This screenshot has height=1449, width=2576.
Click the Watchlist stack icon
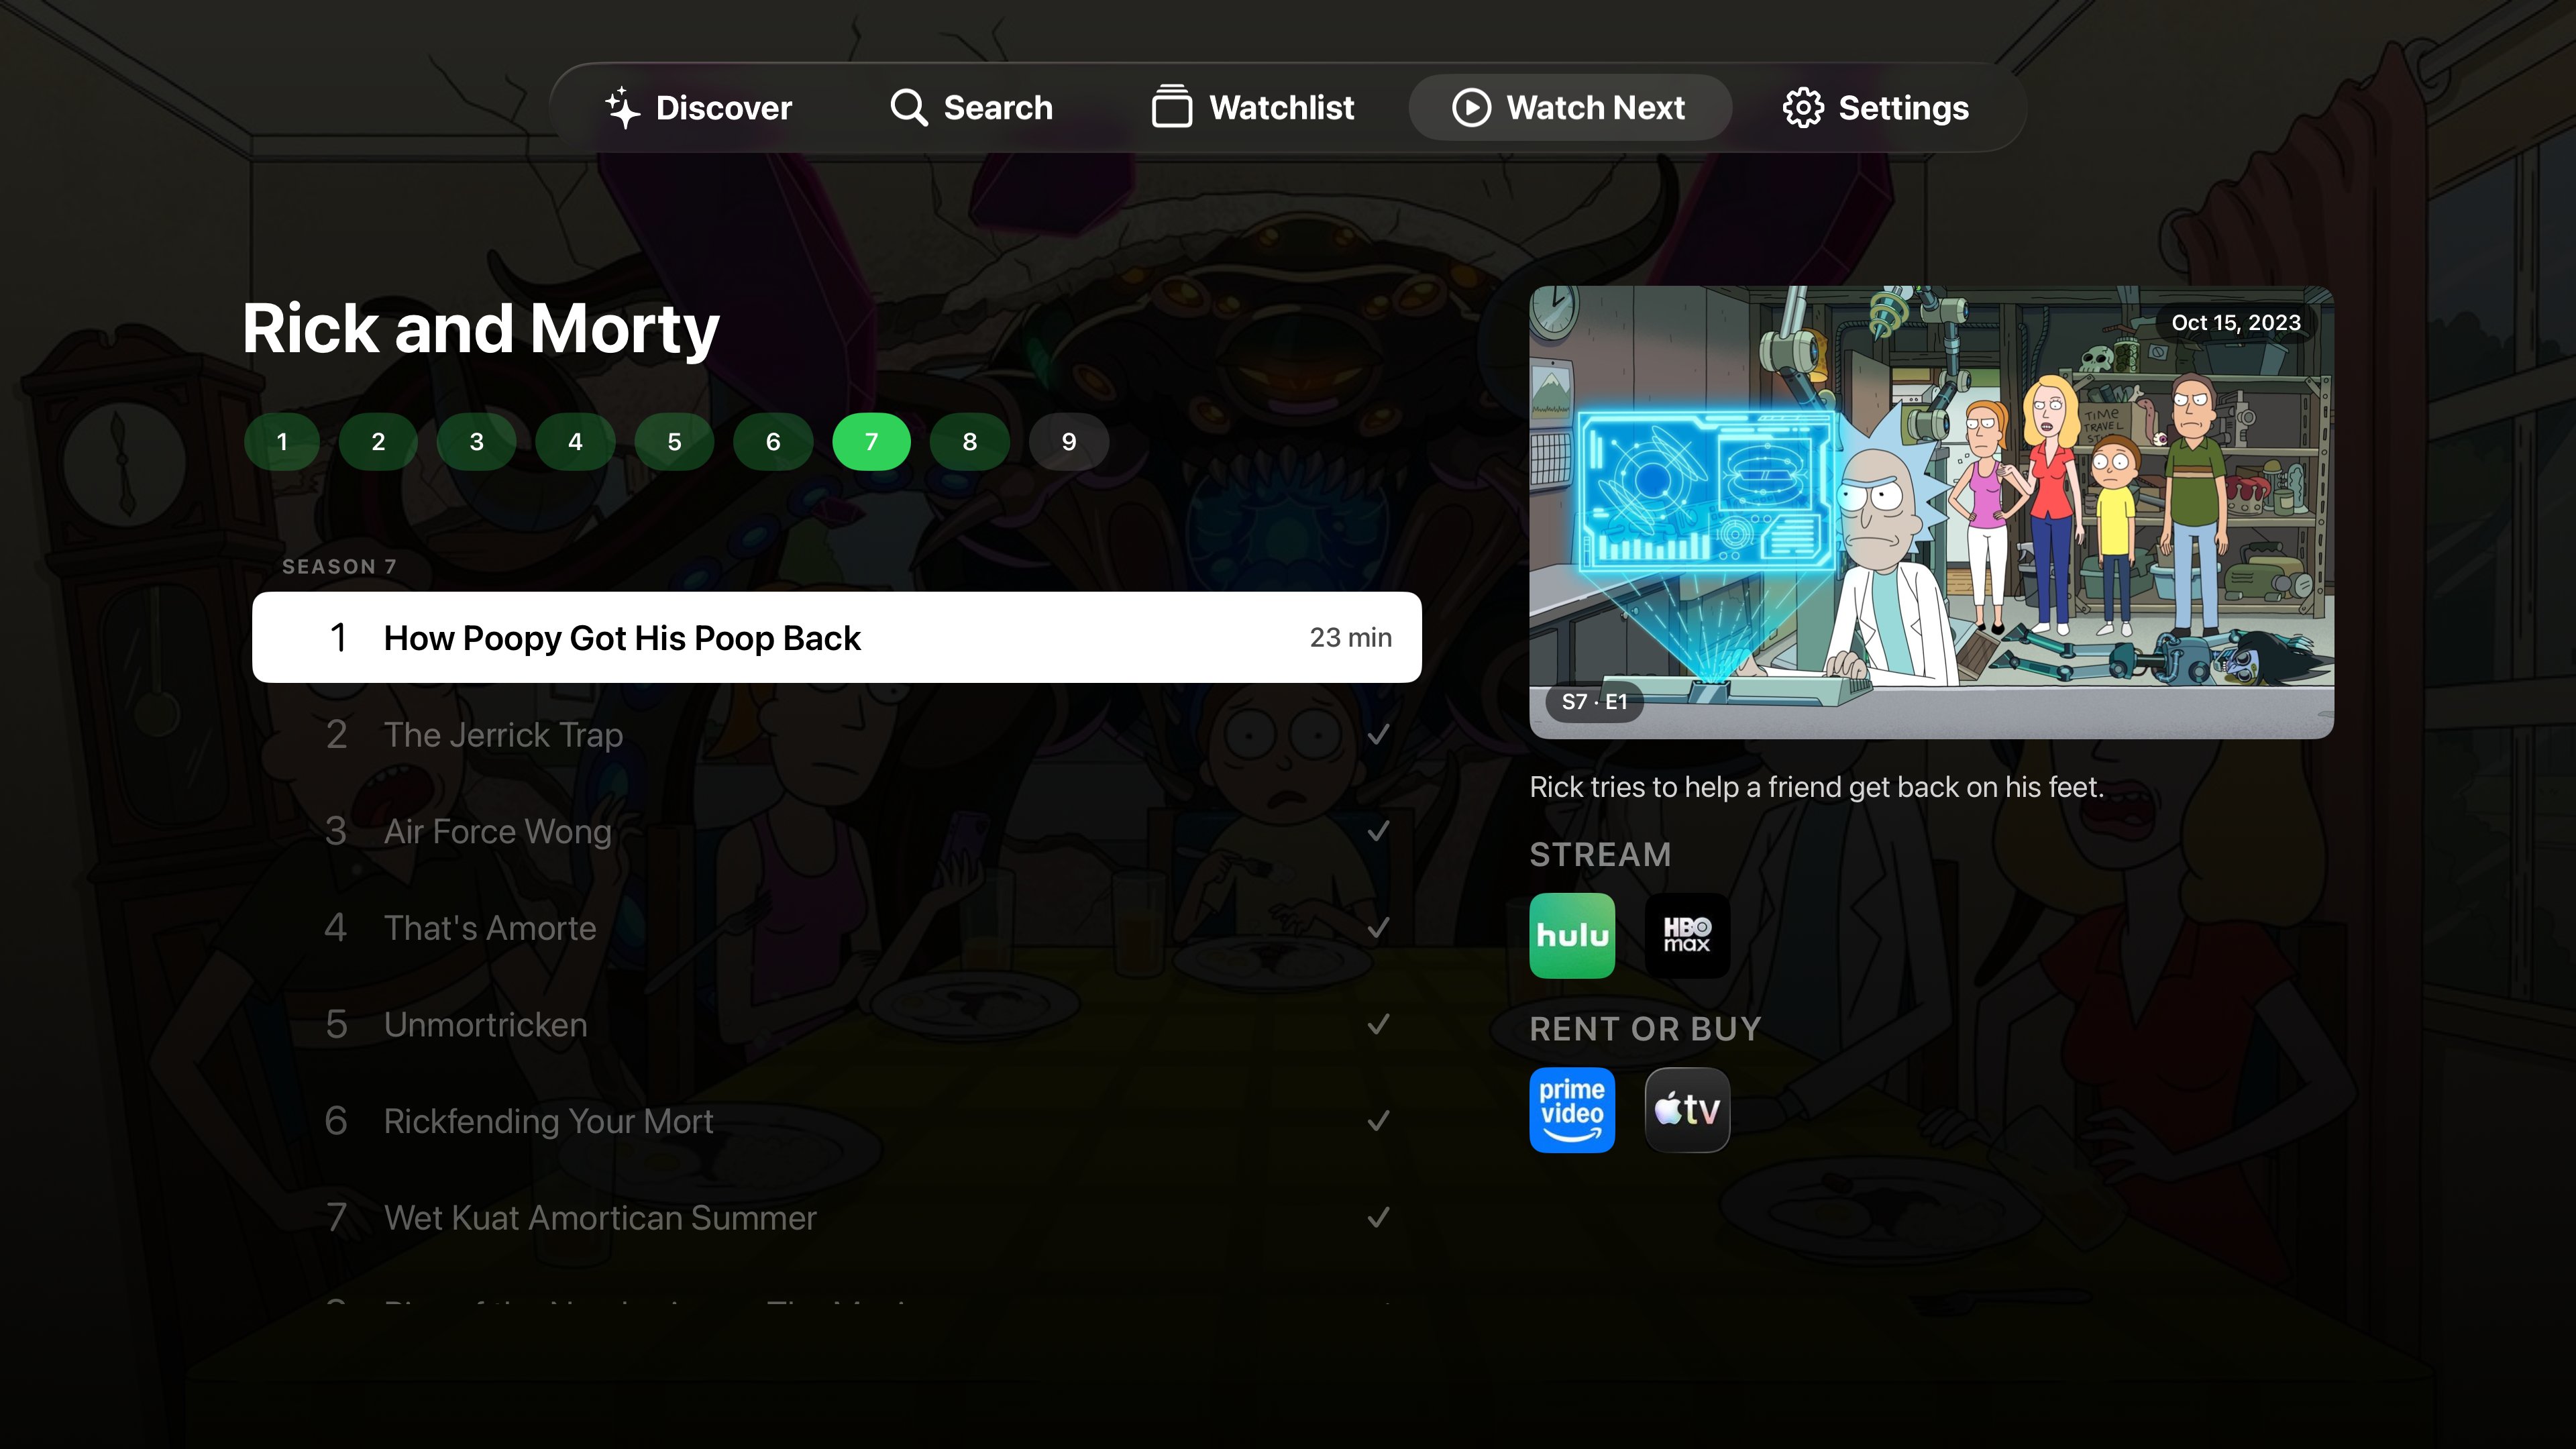[x=1171, y=107]
